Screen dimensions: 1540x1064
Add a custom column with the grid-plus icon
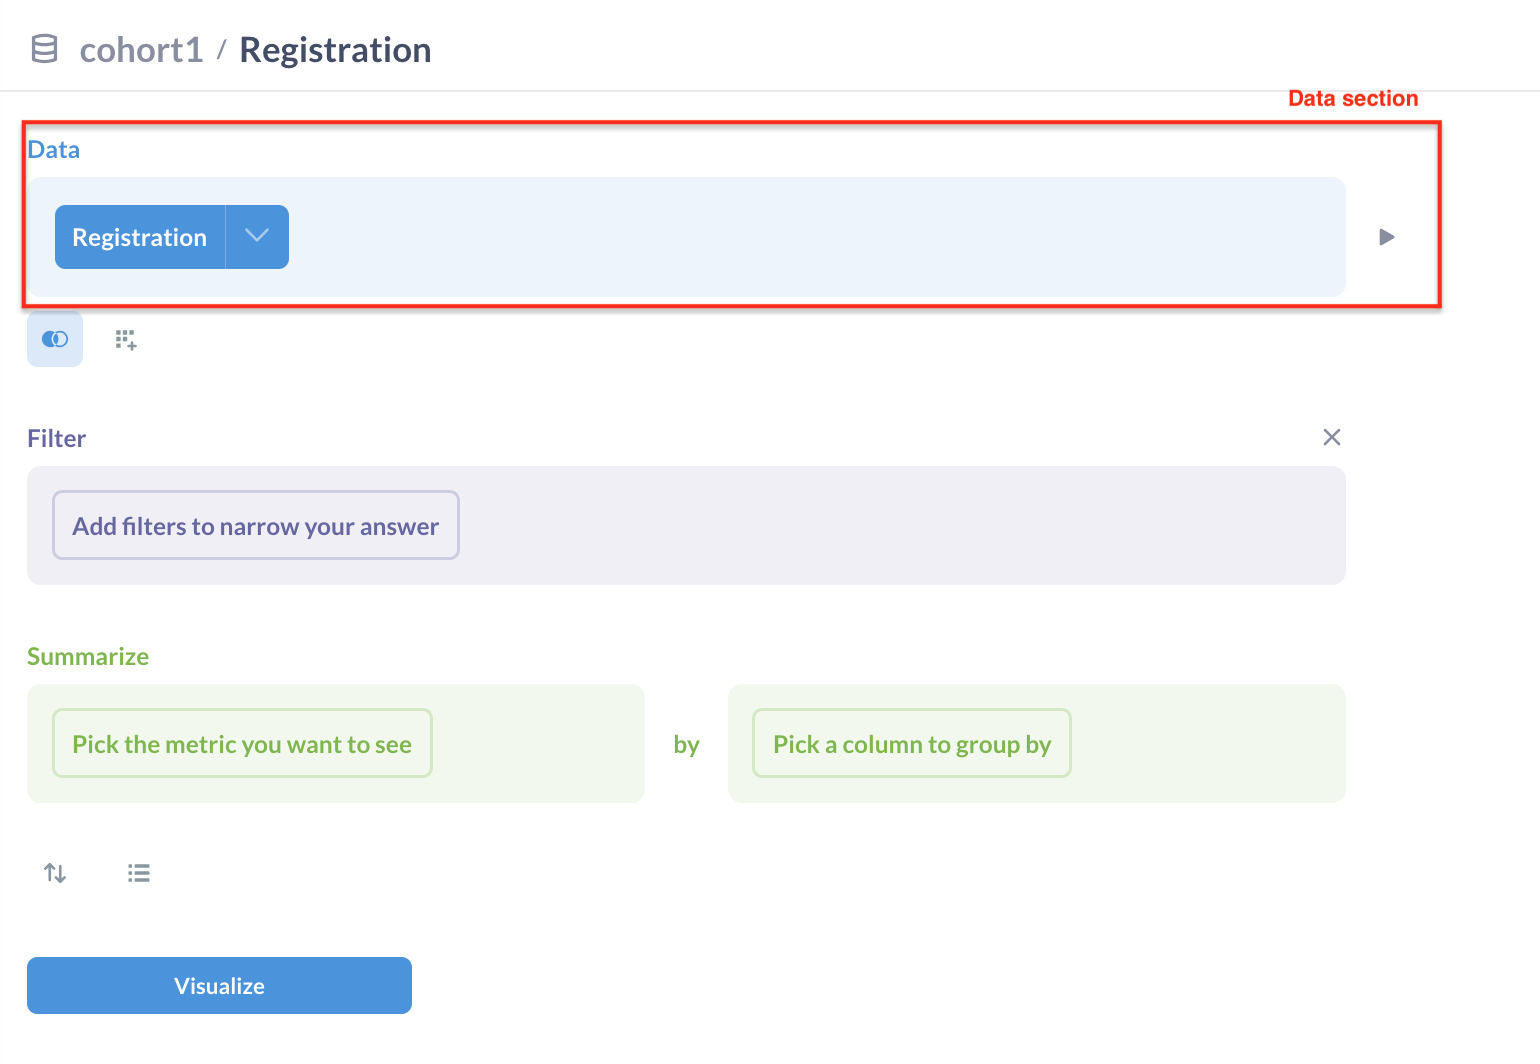[126, 339]
